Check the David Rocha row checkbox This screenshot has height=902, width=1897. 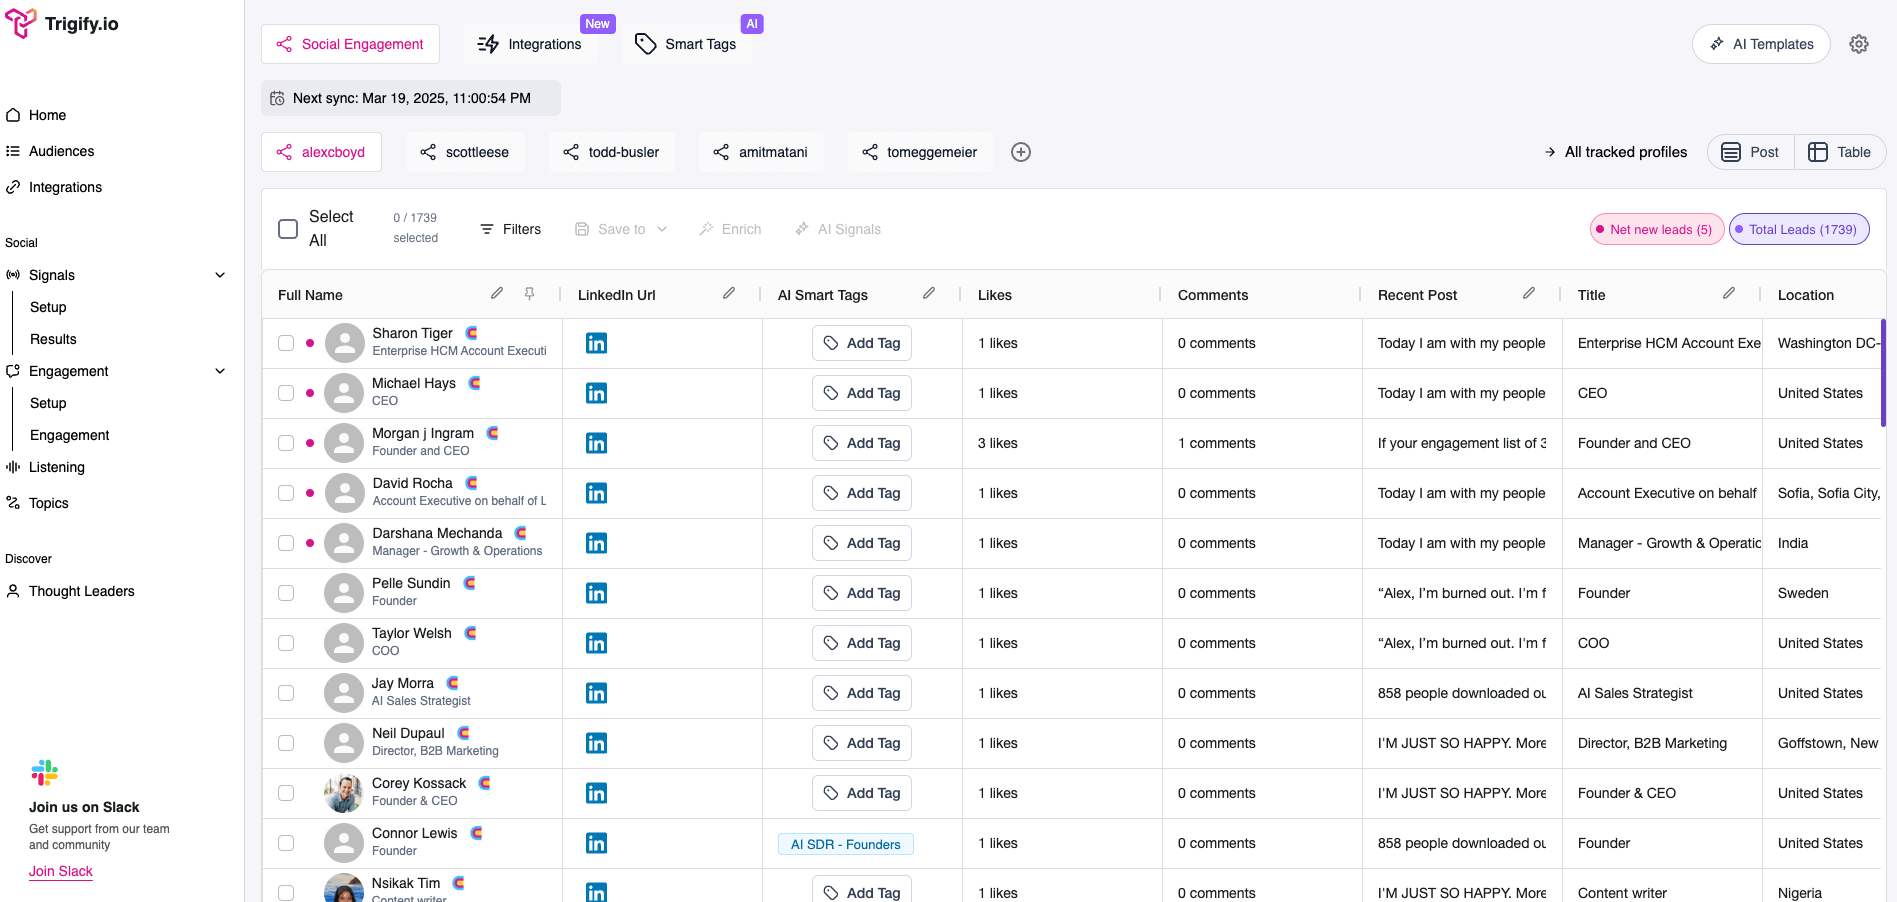click(x=286, y=493)
